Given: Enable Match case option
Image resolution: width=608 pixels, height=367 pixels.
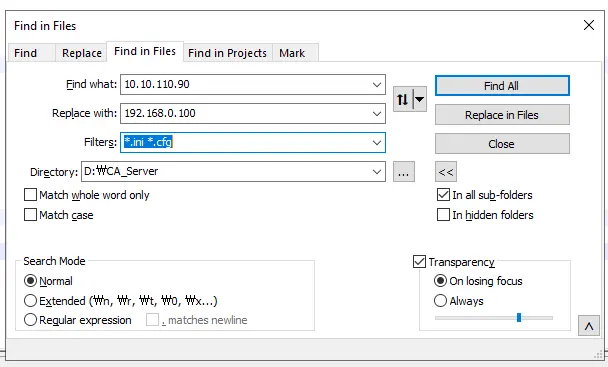Looking at the screenshot, I should tap(30, 215).
